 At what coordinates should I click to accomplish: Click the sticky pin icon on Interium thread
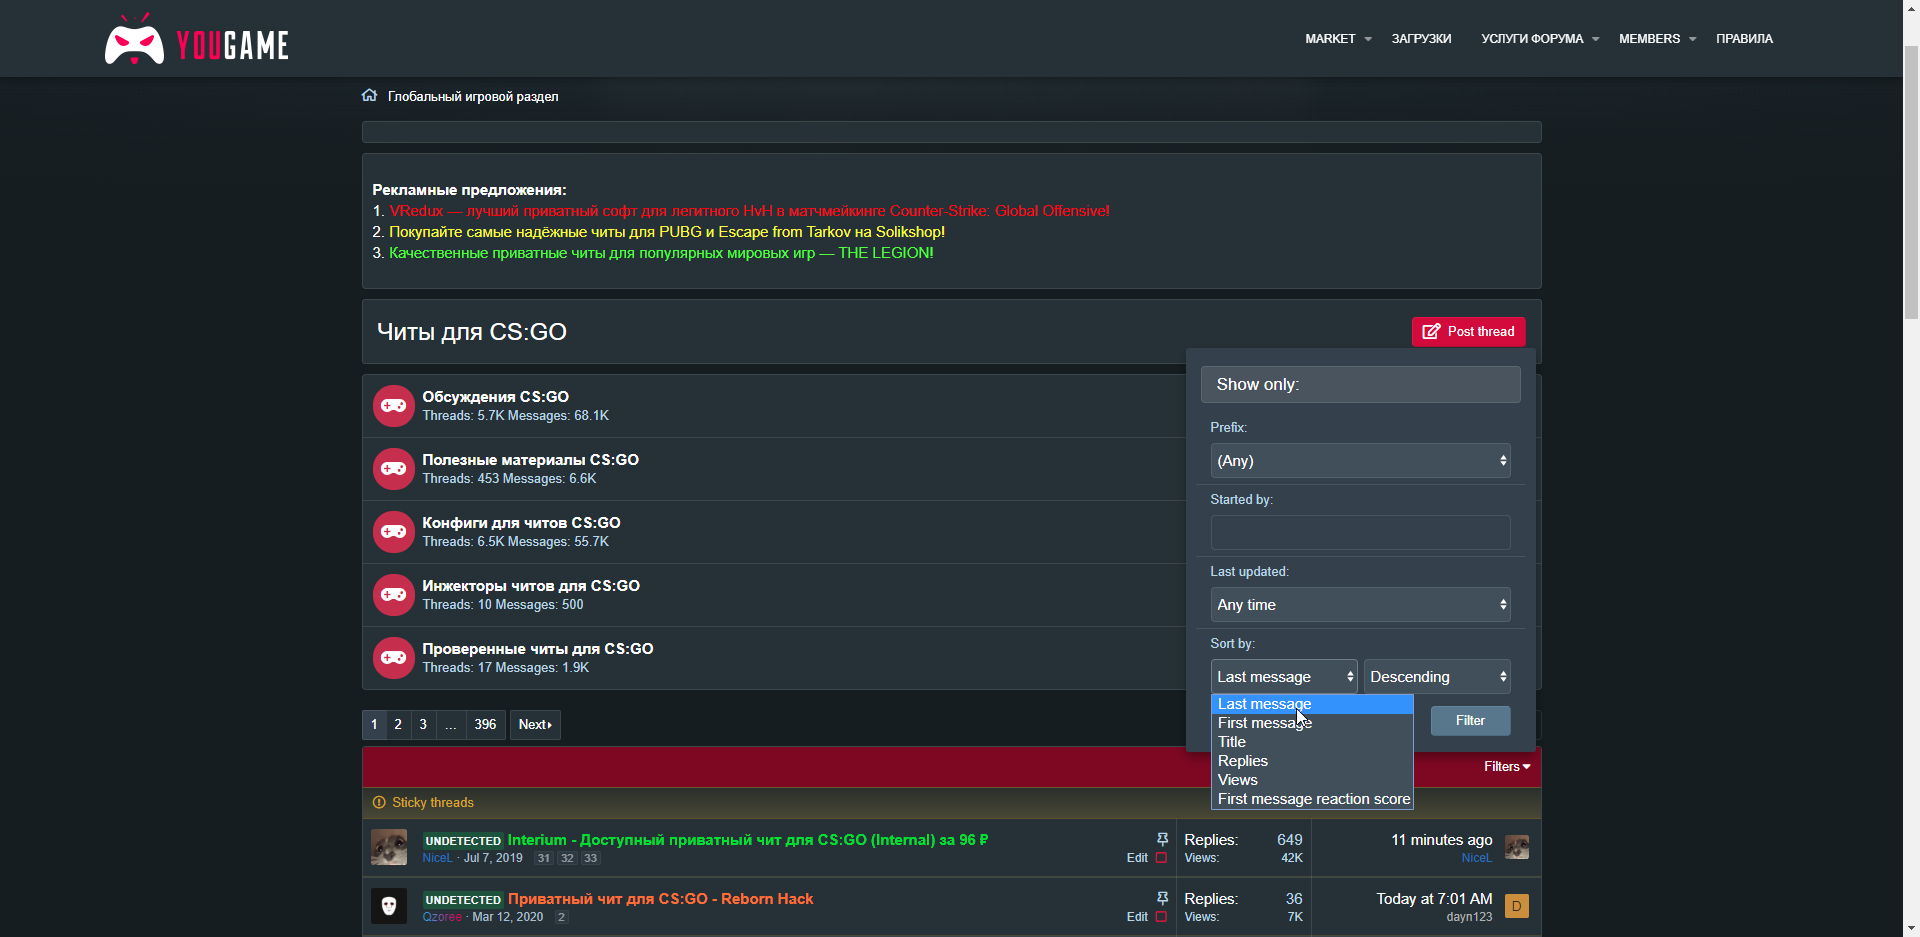(x=1162, y=840)
